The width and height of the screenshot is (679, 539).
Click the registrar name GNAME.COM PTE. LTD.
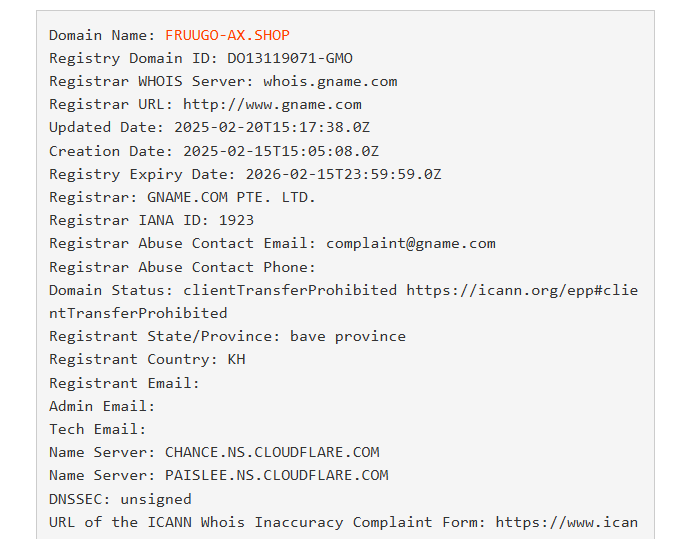(232, 197)
